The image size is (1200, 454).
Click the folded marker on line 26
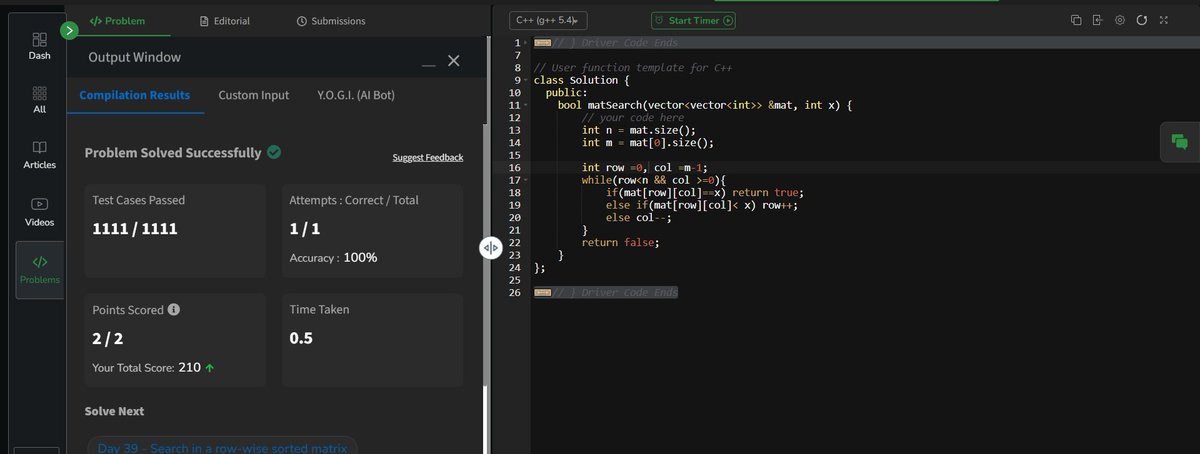541,292
